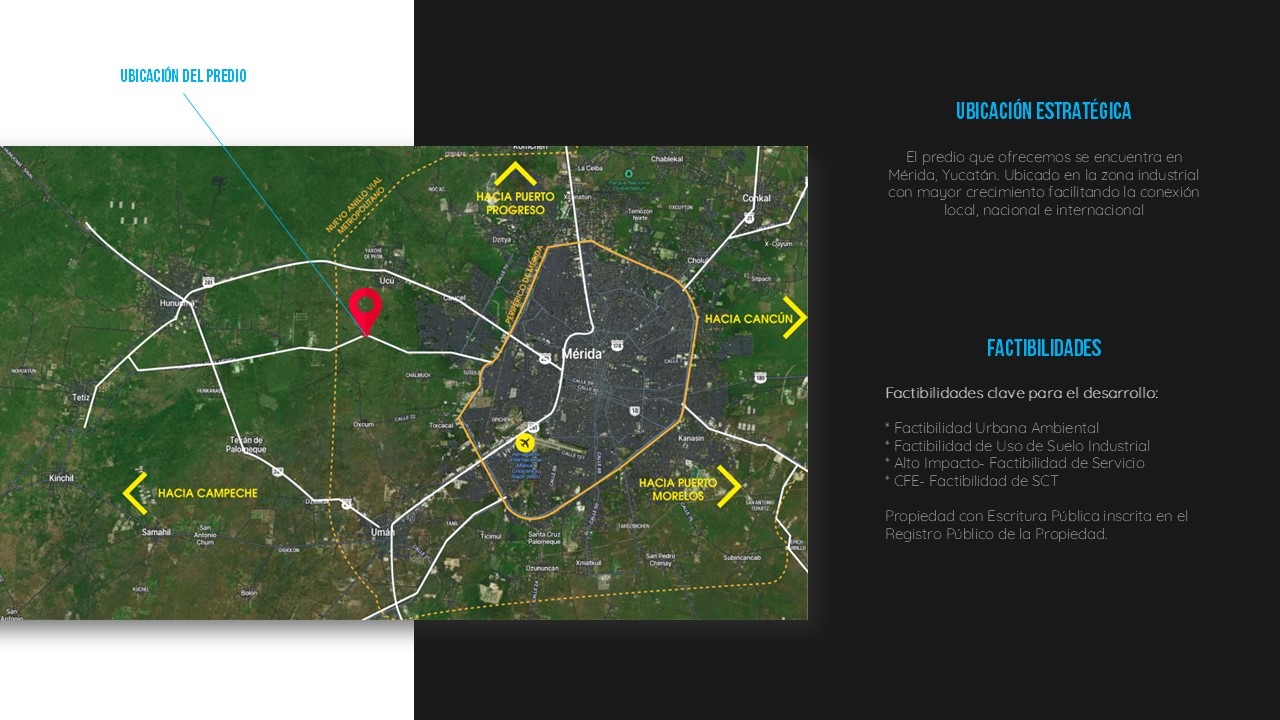This screenshot has height=720, width=1280.
Task: Click the yellow arrow toward Campeche
Action: [x=135, y=493]
